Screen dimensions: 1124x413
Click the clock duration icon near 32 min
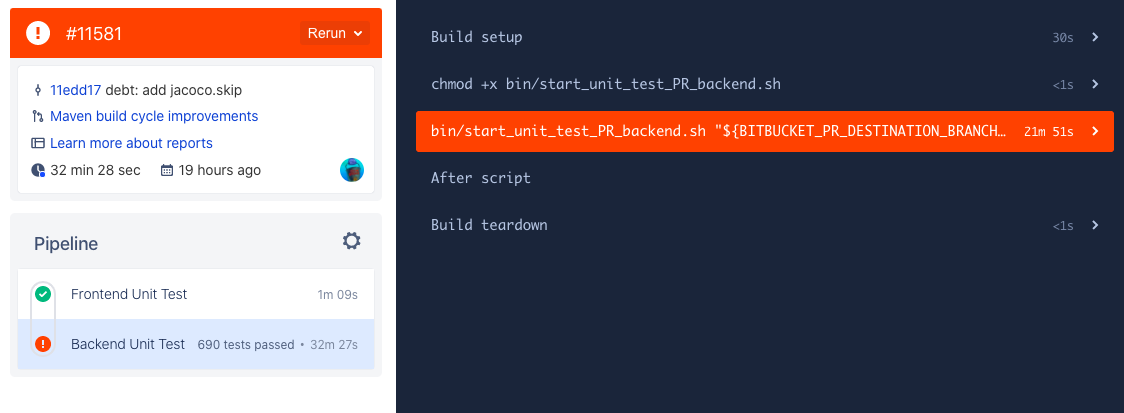point(38,171)
